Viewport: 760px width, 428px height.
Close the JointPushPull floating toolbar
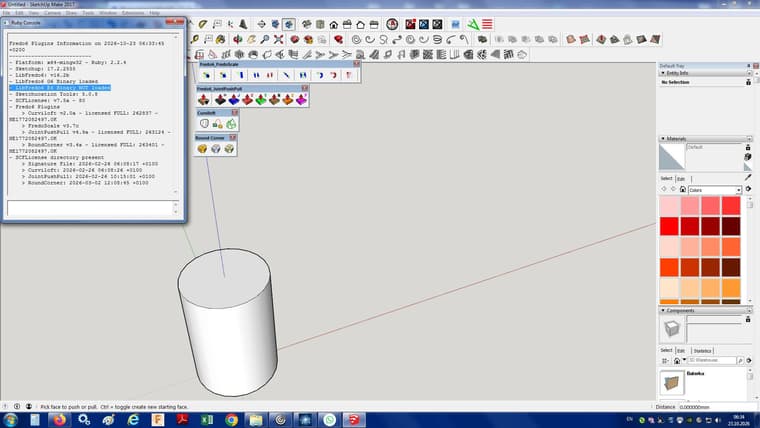tap(305, 89)
